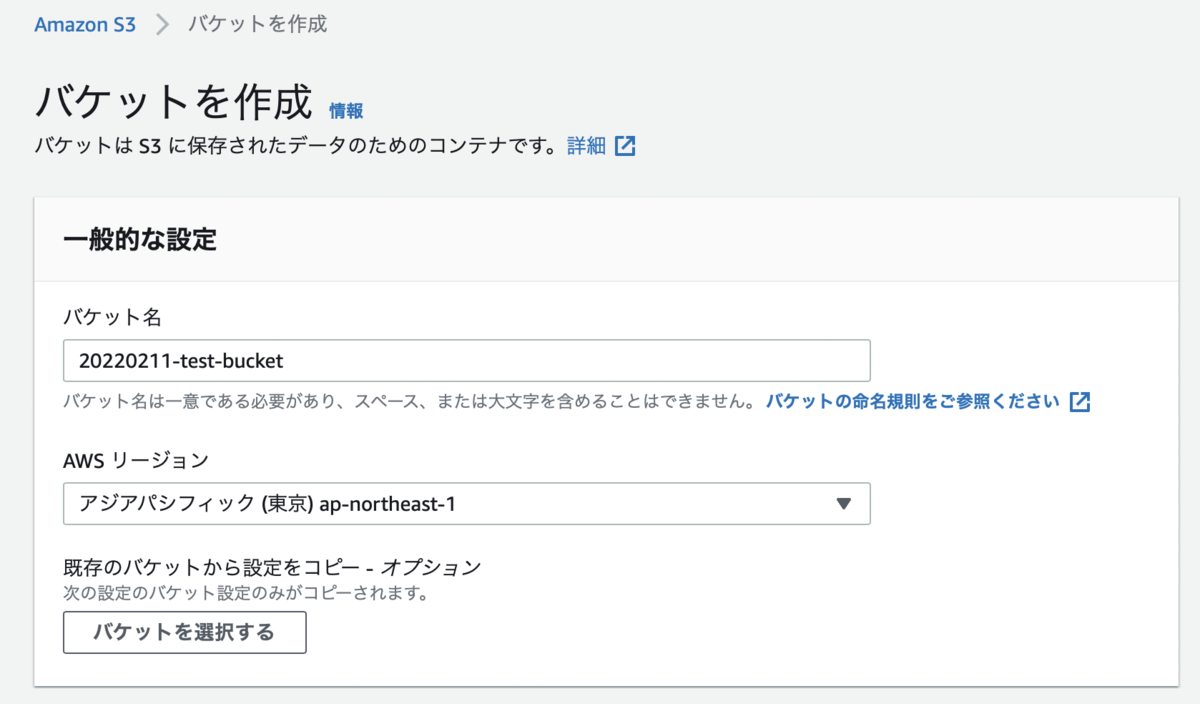Open the Amazon S3 breadcrumb link
This screenshot has height=704, width=1200.
coord(85,24)
